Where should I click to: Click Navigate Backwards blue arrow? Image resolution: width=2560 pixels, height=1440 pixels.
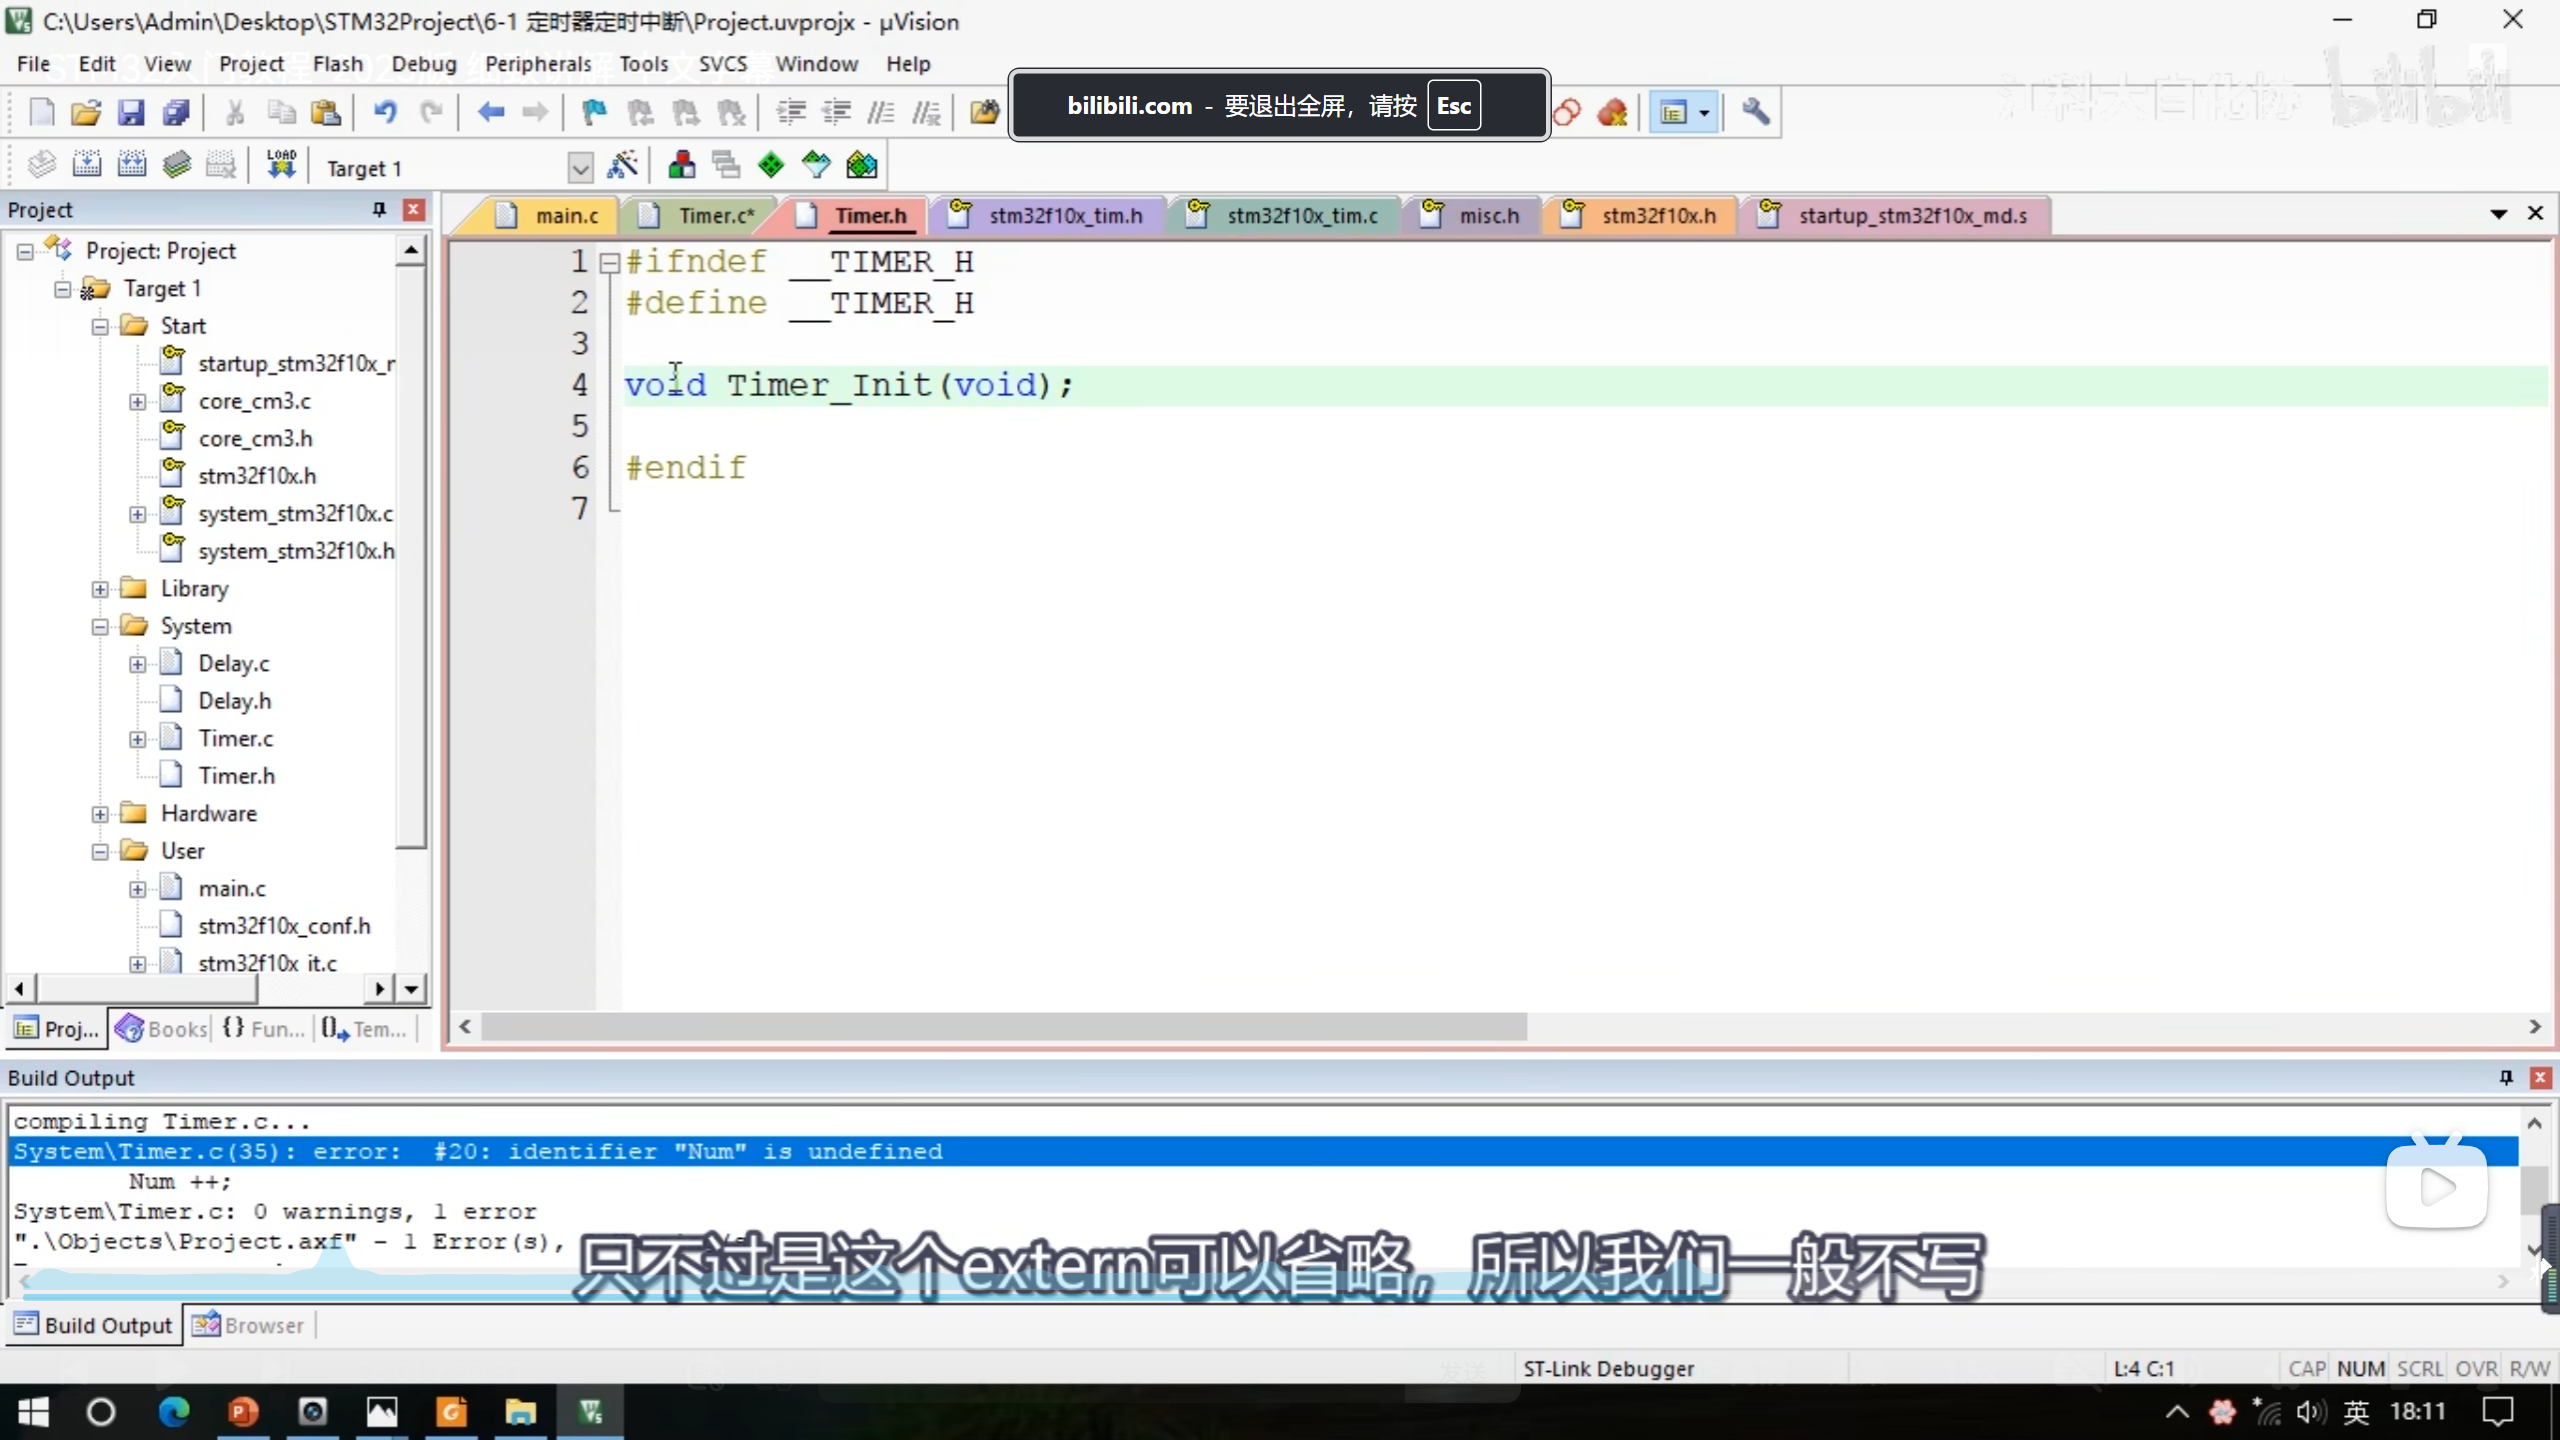click(x=490, y=112)
